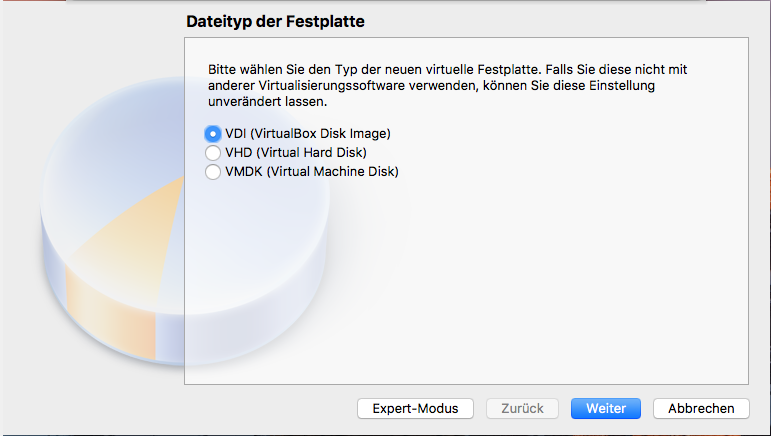Switch to Expert-Modus
The height and width of the screenshot is (436, 771).
[415, 408]
